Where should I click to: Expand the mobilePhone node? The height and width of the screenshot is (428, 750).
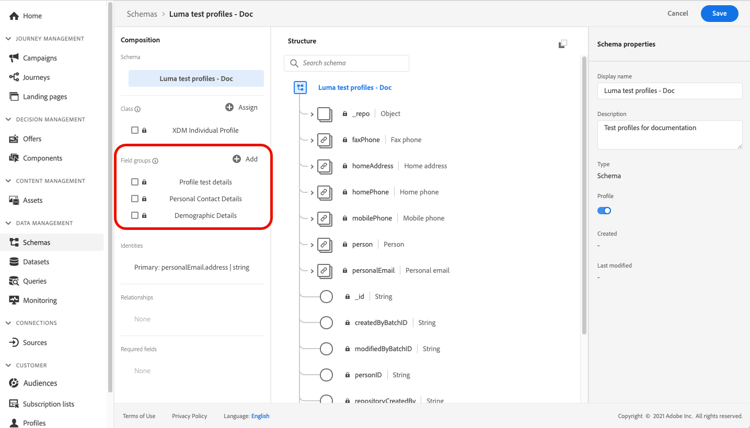pos(312,219)
